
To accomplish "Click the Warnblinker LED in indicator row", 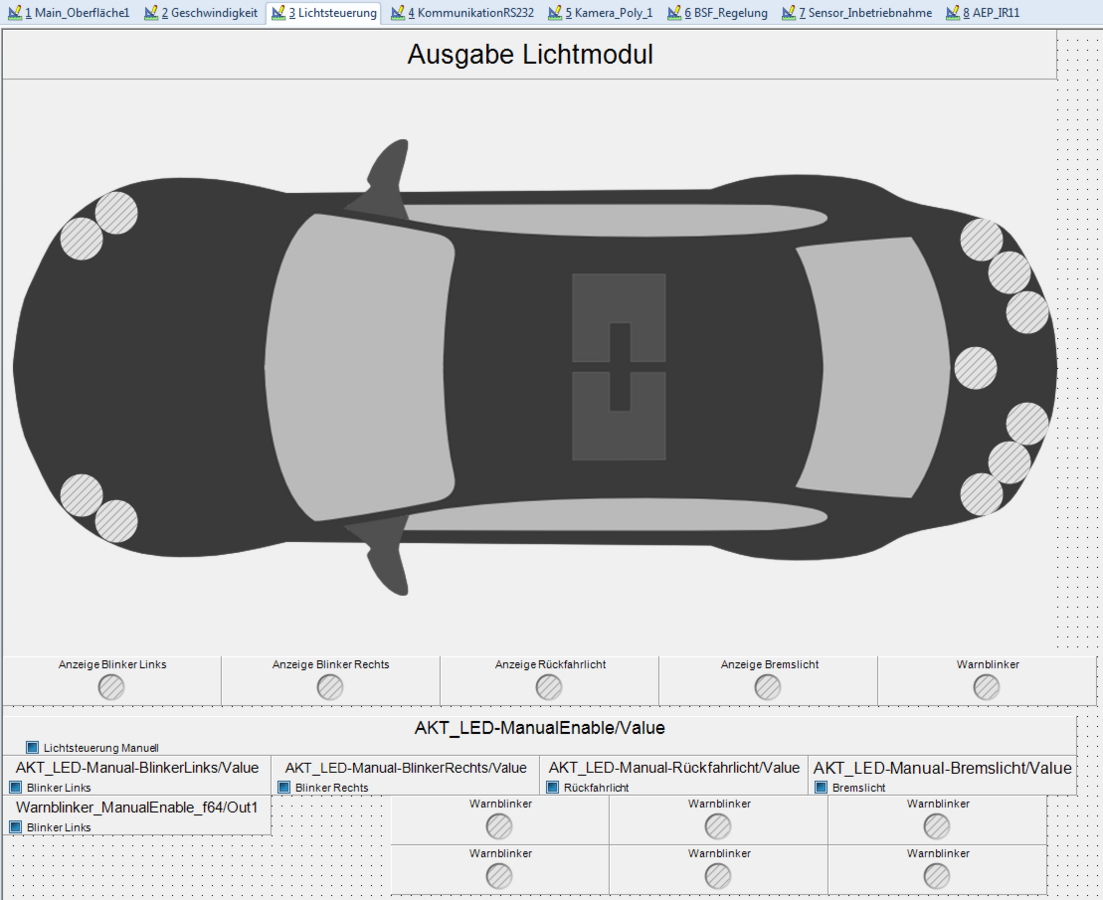I will (x=987, y=687).
